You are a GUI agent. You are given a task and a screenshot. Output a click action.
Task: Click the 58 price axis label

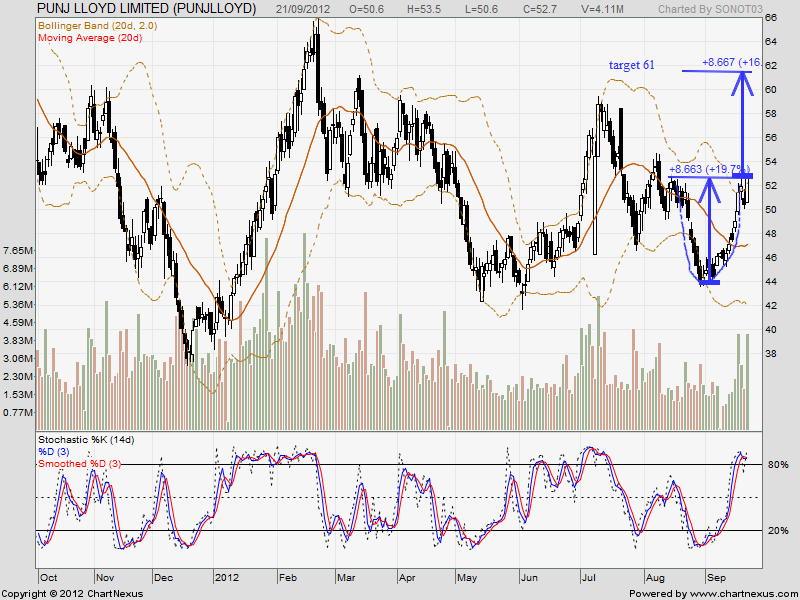coord(771,114)
